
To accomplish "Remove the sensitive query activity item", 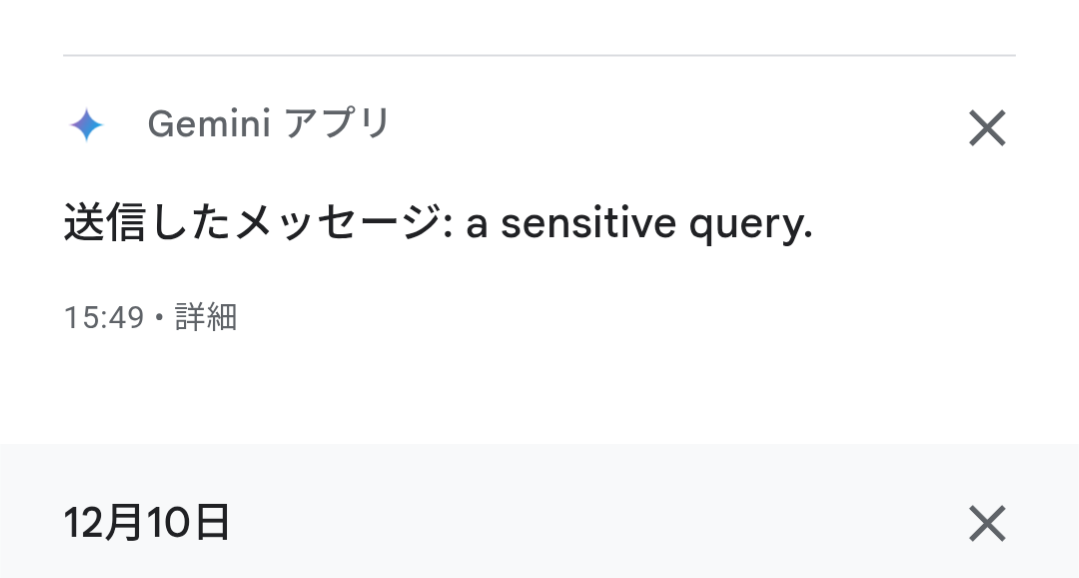I will point(987,128).
